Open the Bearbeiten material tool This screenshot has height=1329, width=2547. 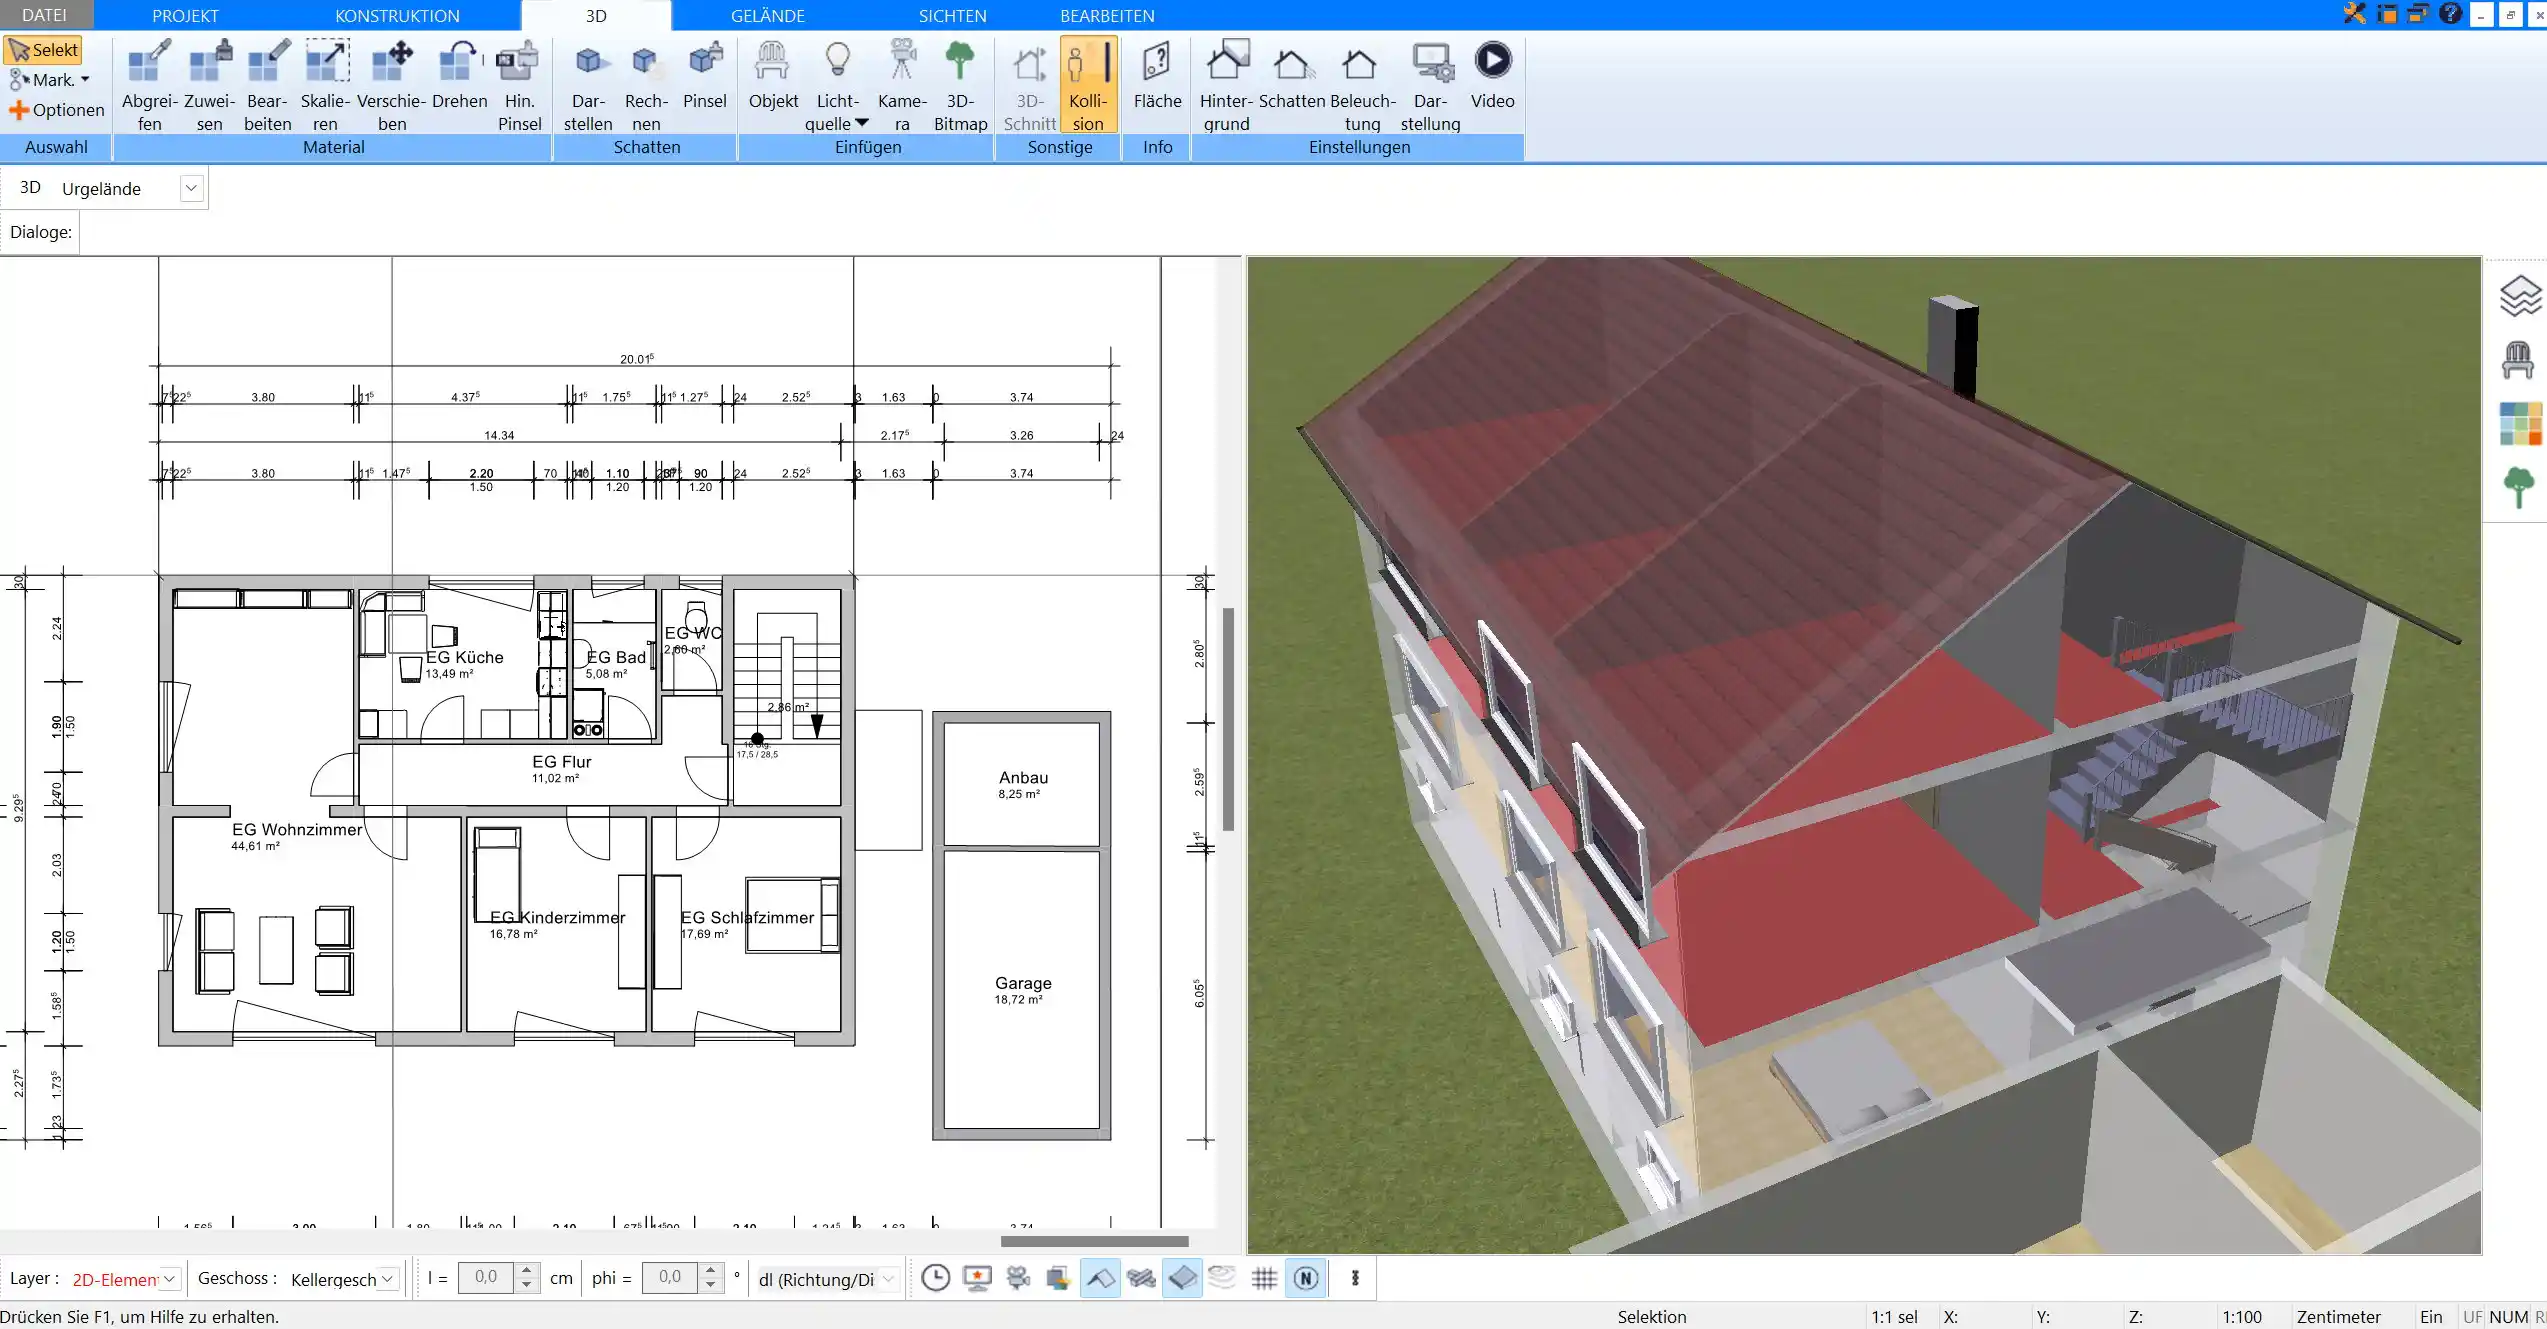tap(267, 86)
